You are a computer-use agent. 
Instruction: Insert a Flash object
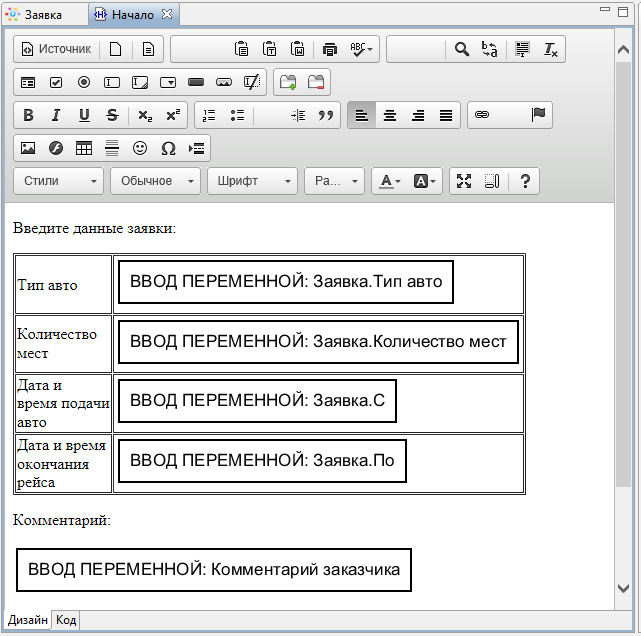(x=56, y=148)
